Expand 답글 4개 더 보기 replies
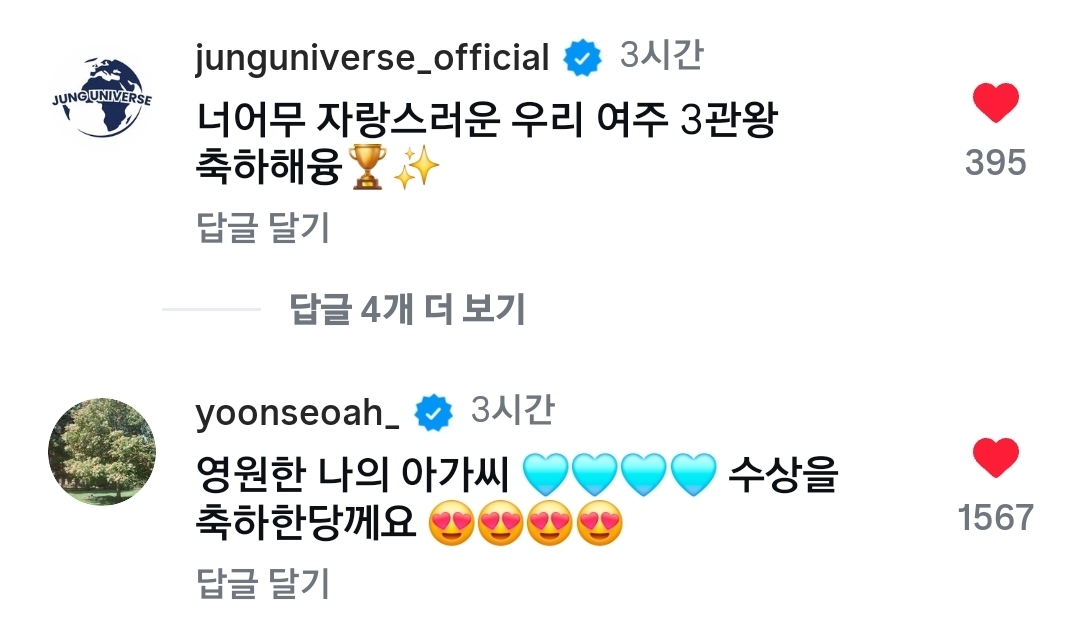 [x=407, y=309]
